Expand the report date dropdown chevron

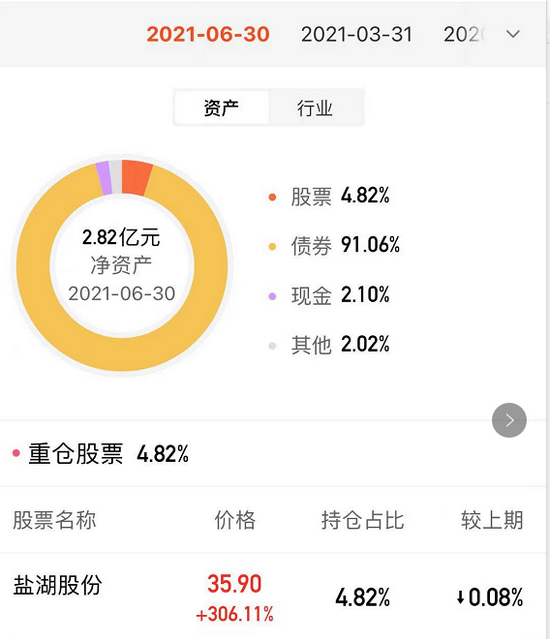(513, 34)
